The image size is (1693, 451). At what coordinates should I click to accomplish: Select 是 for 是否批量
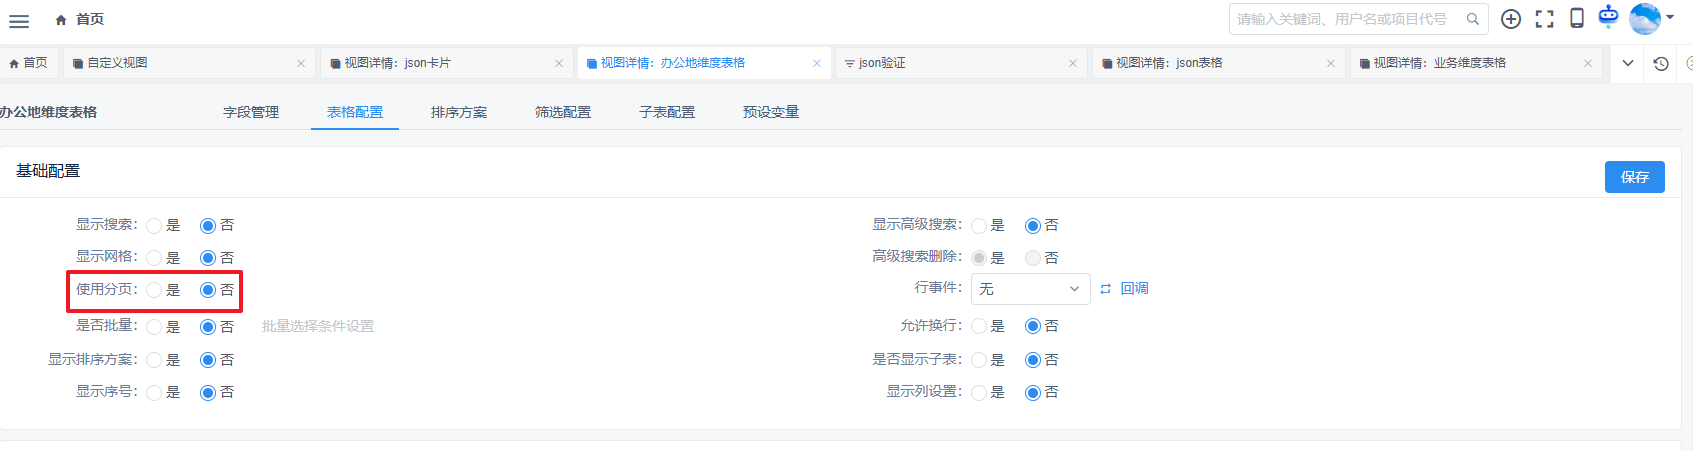point(154,327)
